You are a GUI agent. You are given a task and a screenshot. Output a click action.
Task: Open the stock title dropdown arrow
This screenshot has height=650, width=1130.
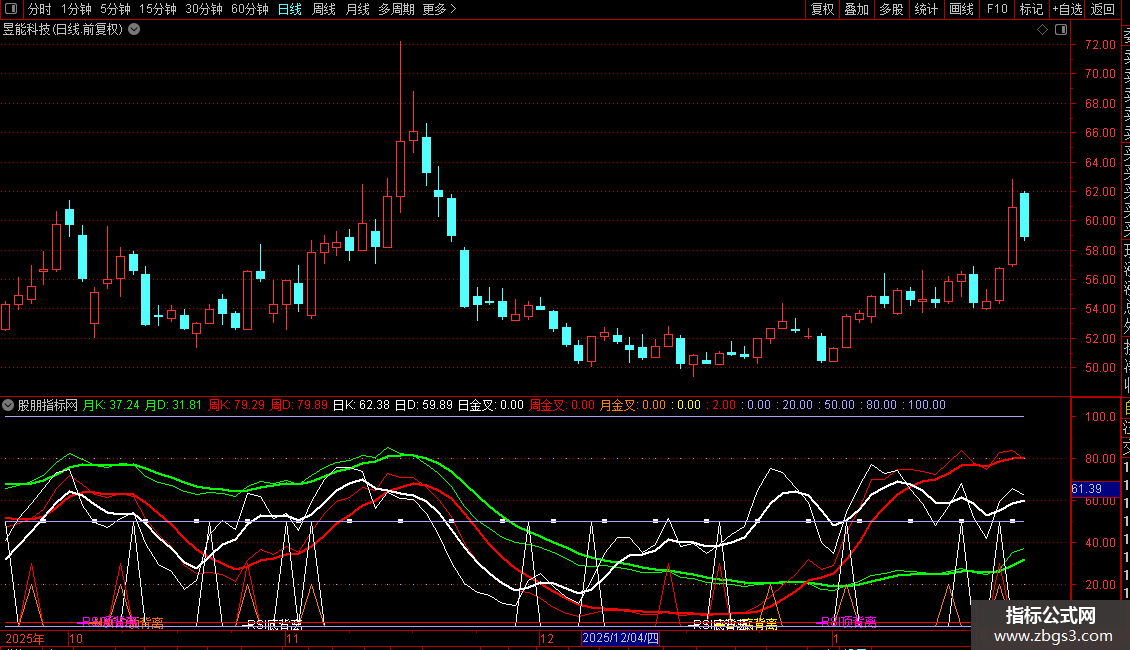(x=134, y=30)
